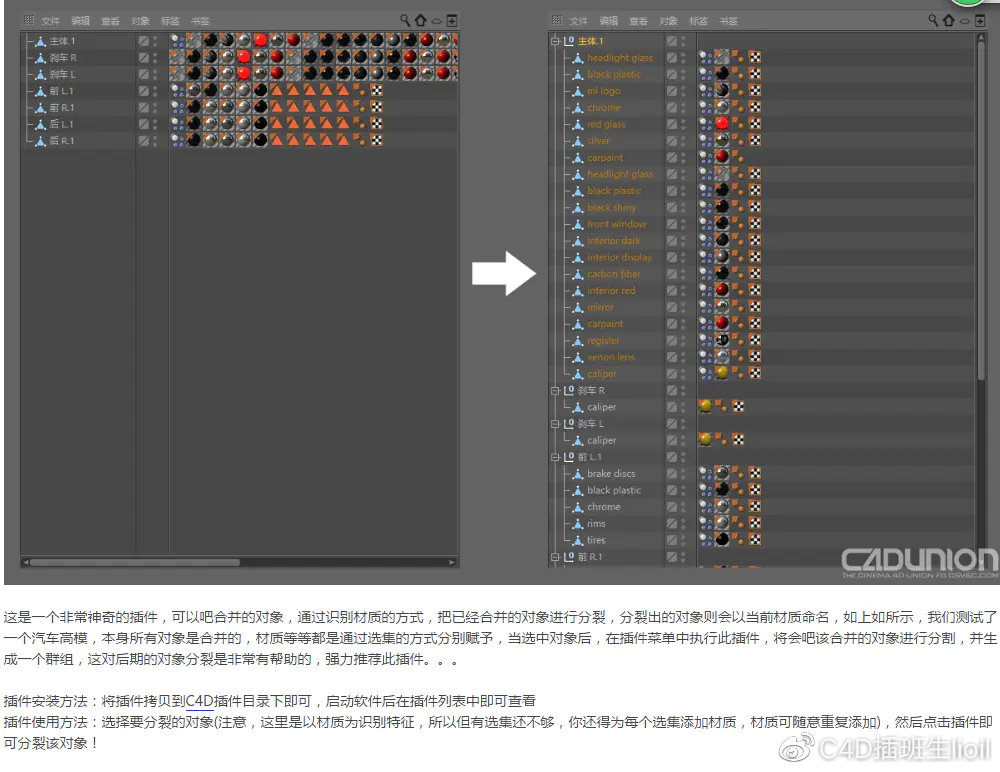Click the search magnifier icon in the object manager
This screenshot has height=772, width=1000.
[x=933, y=20]
